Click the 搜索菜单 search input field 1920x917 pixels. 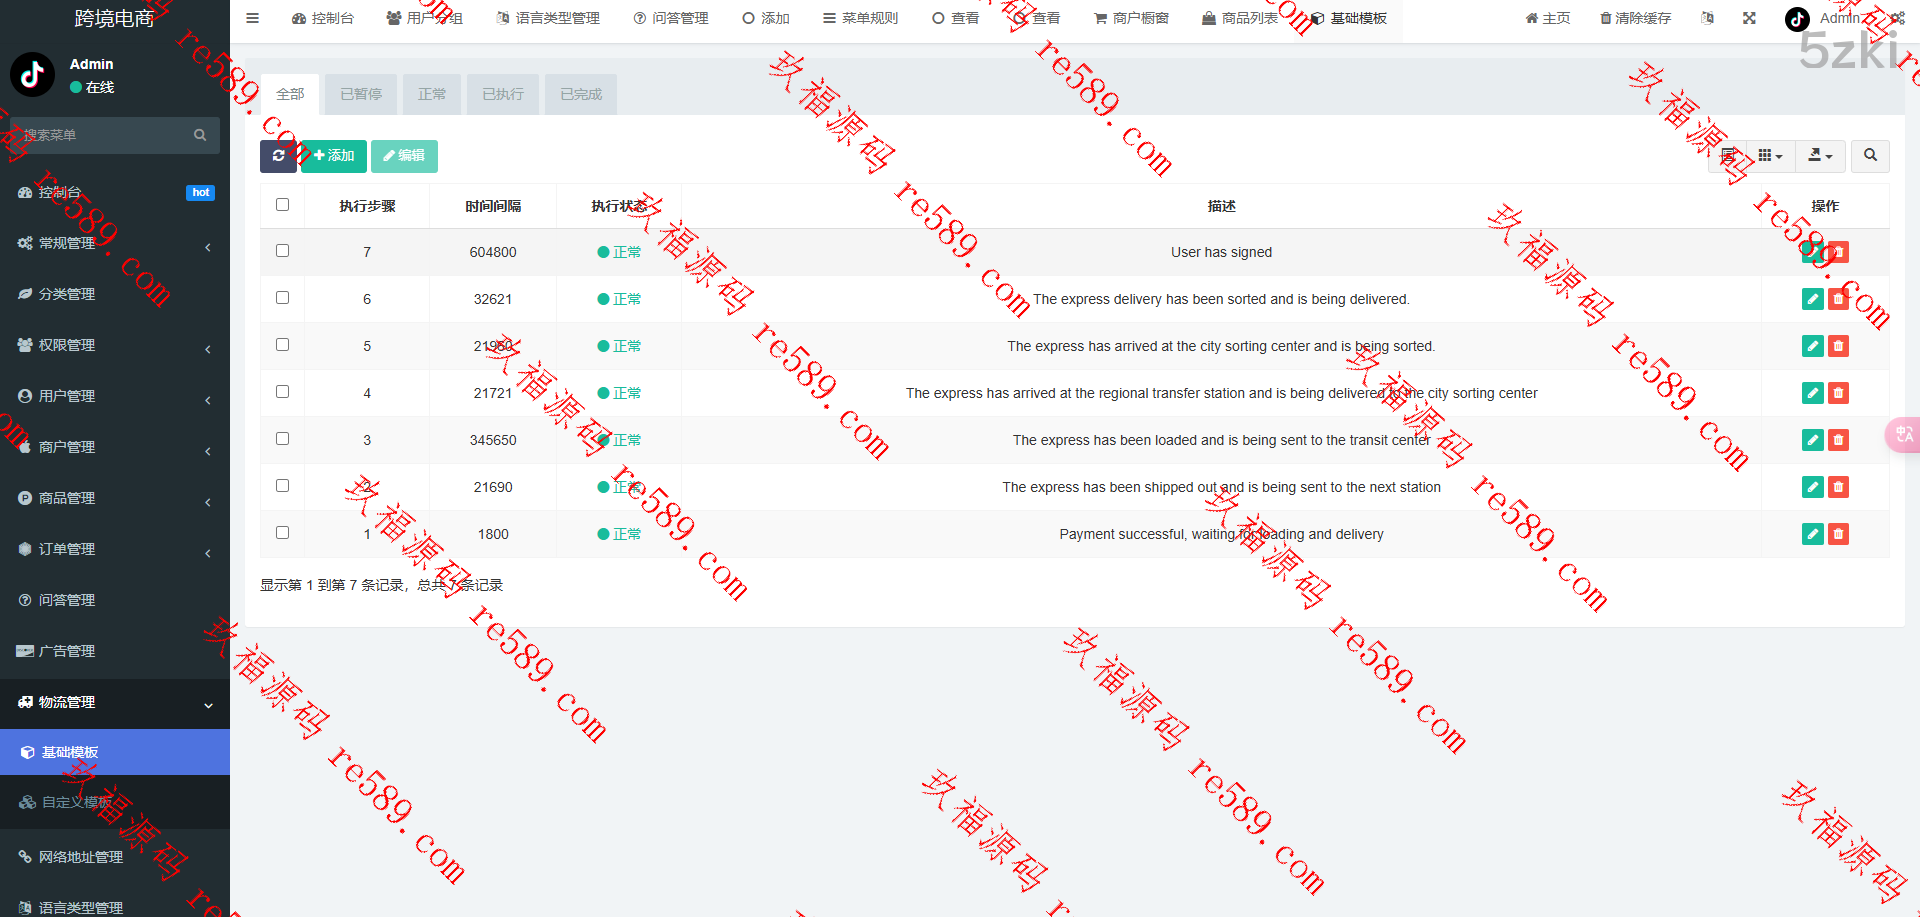105,135
